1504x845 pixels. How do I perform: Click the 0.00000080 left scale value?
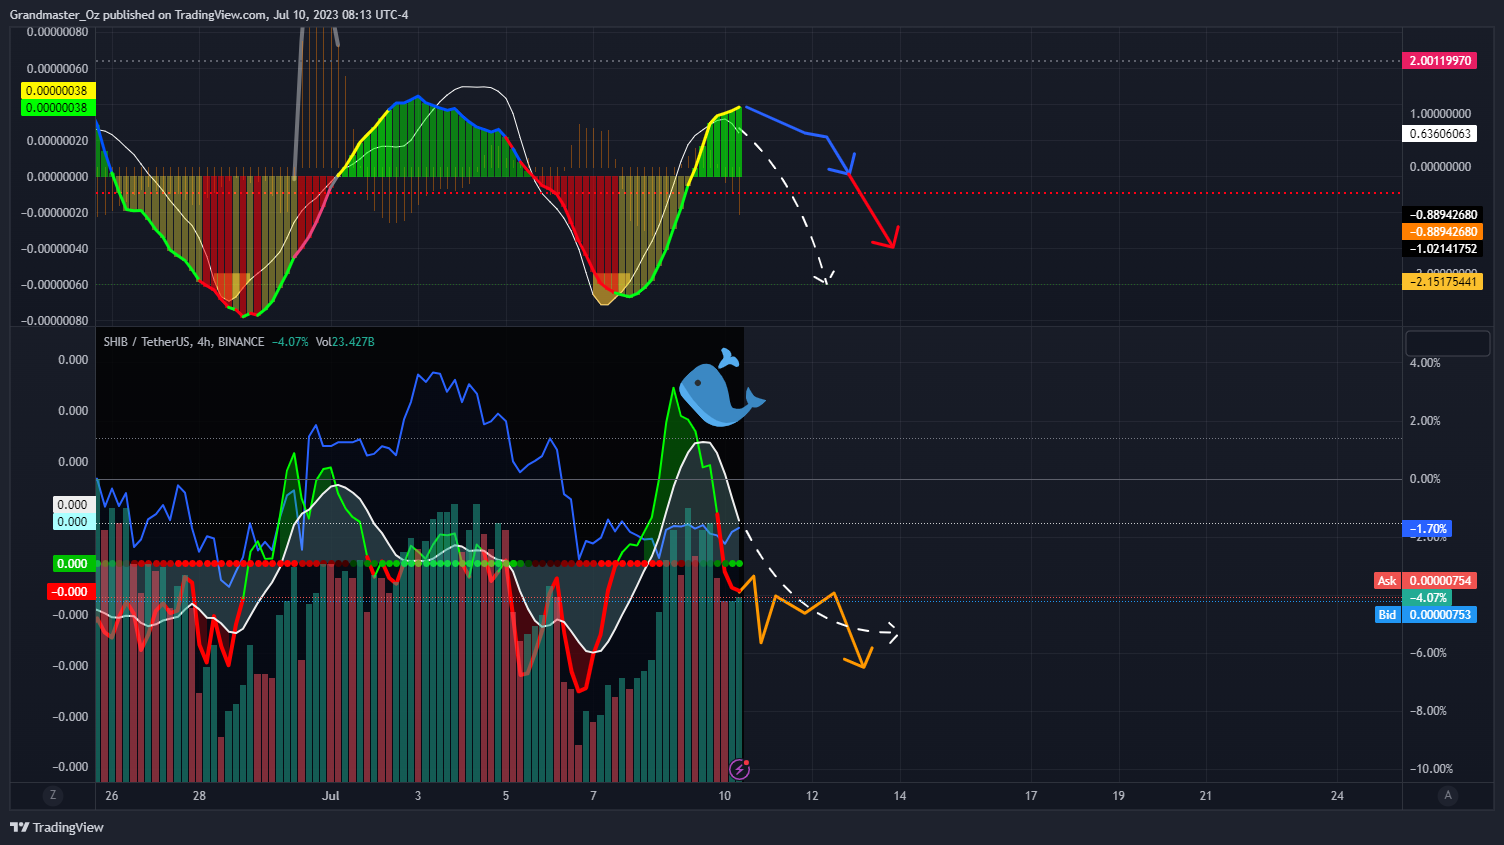click(x=57, y=32)
